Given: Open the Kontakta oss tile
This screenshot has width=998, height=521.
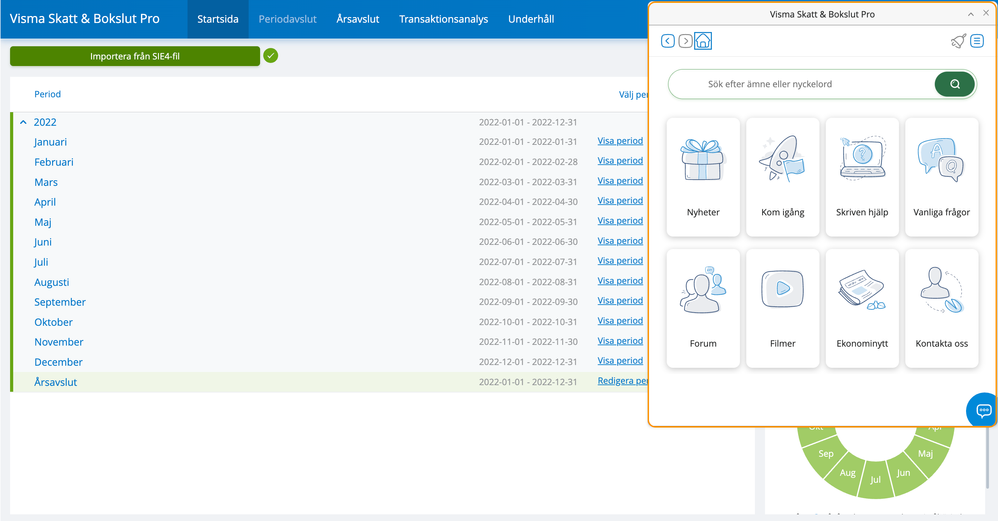Looking at the screenshot, I should point(941,308).
